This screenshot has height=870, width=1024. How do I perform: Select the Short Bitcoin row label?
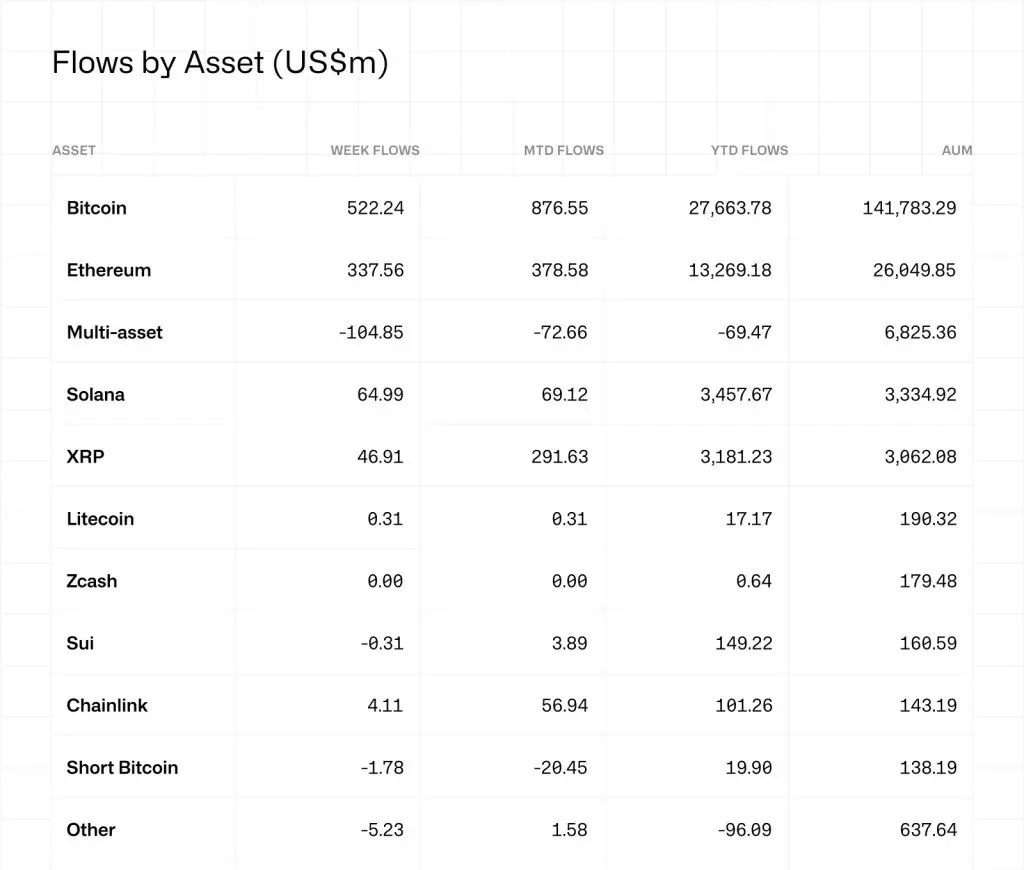click(x=122, y=768)
